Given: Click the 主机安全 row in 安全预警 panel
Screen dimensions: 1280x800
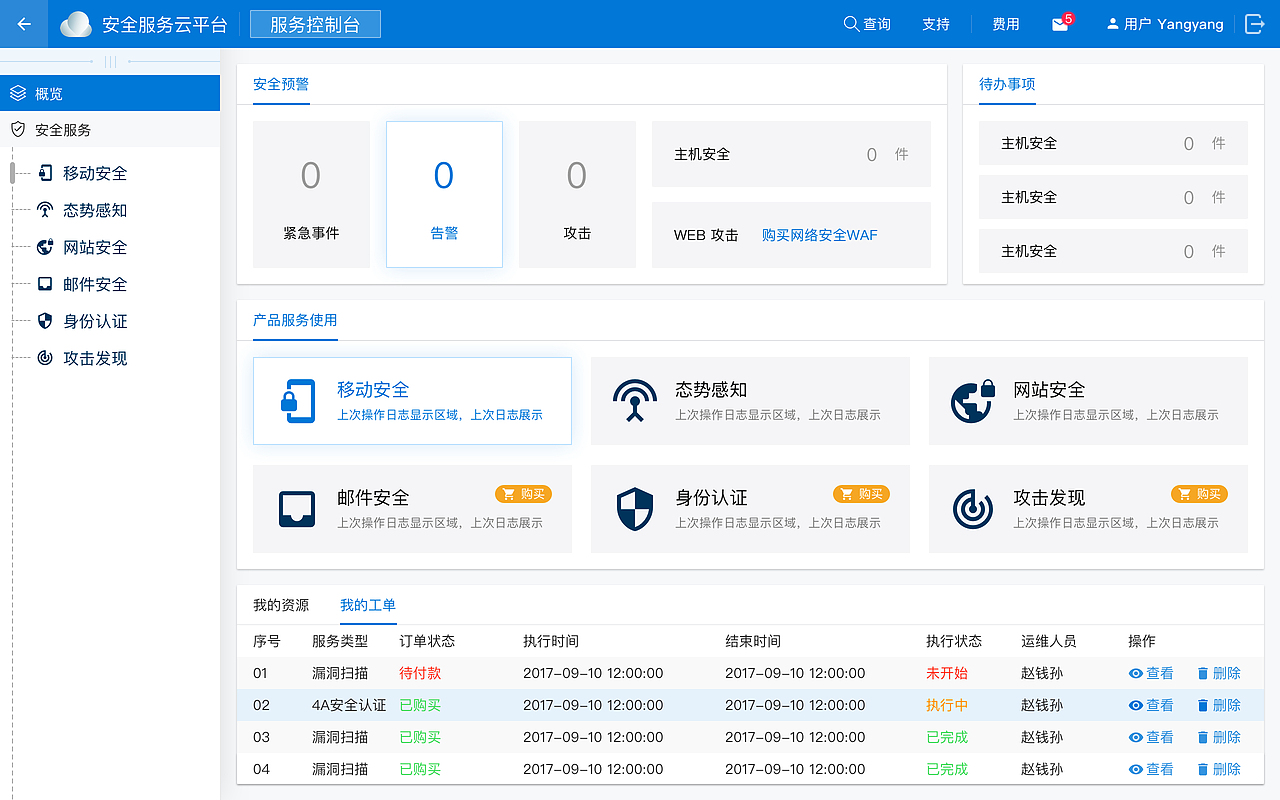Looking at the screenshot, I should click(791, 154).
